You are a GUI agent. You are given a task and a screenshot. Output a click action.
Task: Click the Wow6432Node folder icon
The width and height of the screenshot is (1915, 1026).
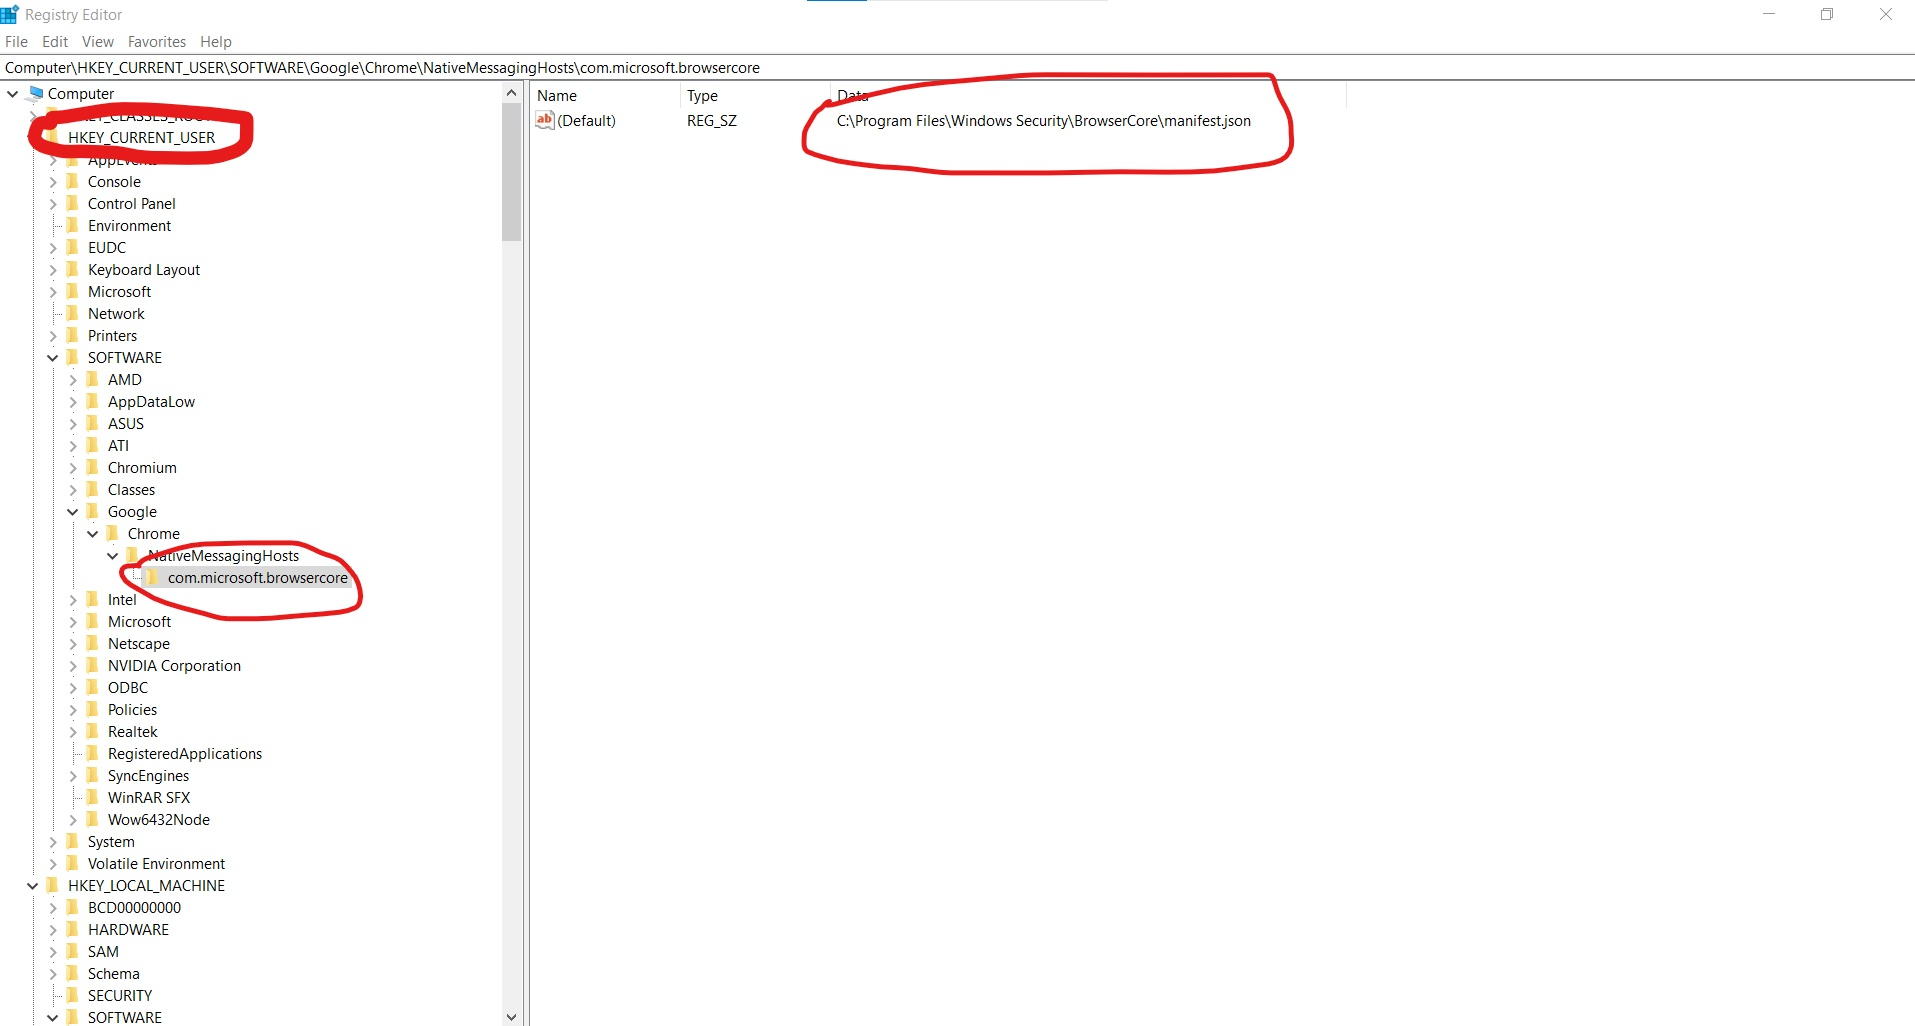(92, 819)
